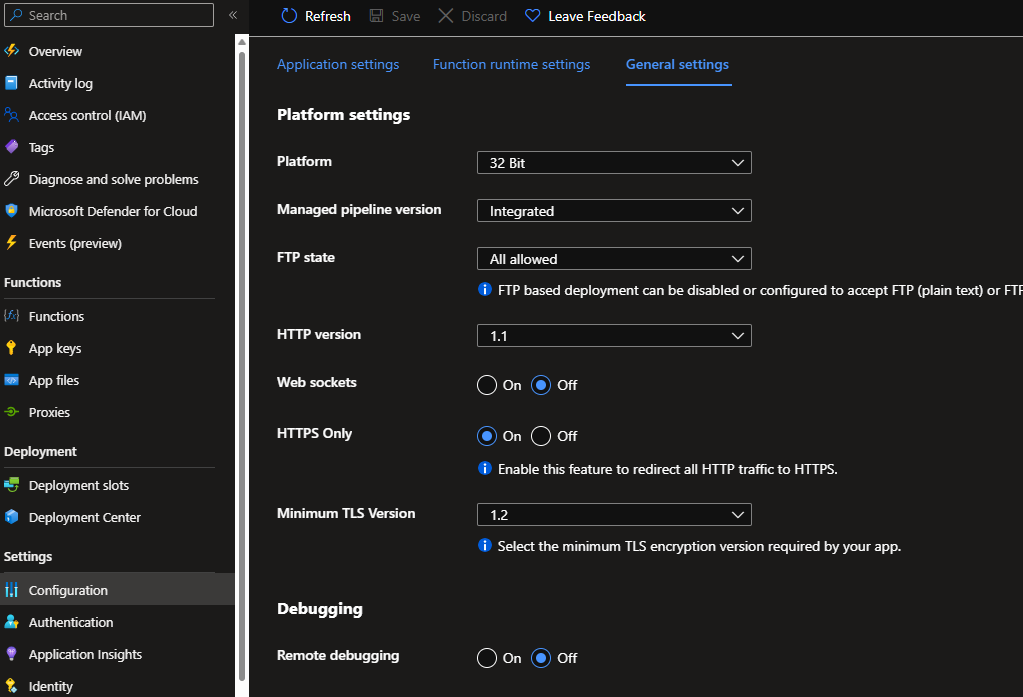Image resolution: width=1023 pixels, height=697 pixels.
Task: Click the Configuration sliders icon
Action: pyautogui.click(x=11, y=590)
